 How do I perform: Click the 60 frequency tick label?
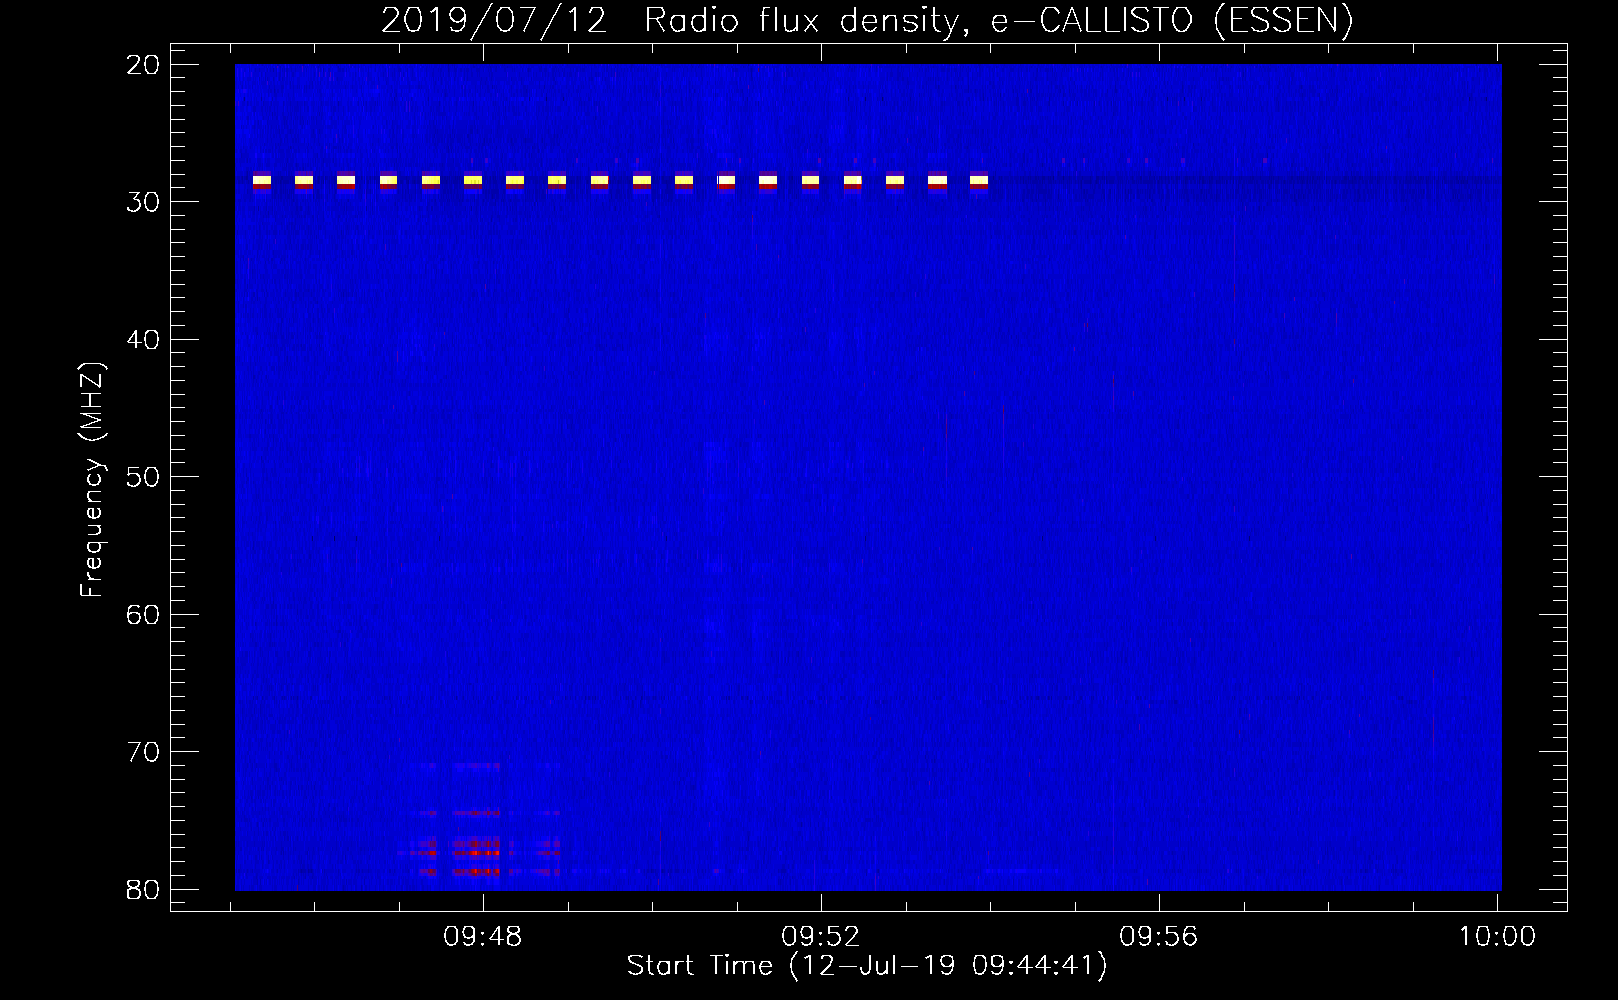(144, 614)
